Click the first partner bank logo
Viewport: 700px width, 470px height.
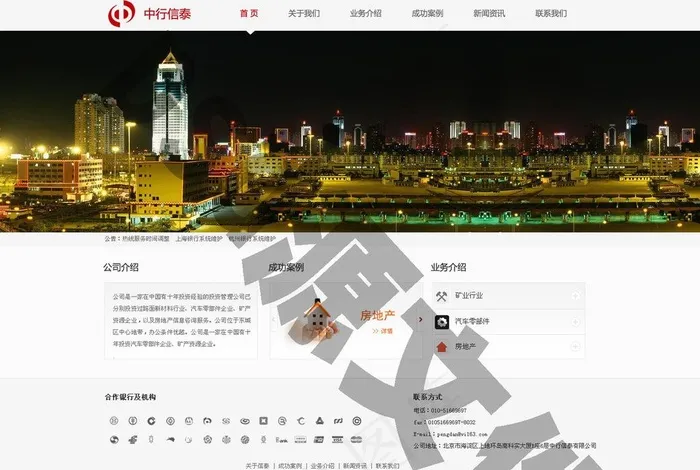[114, 421]
